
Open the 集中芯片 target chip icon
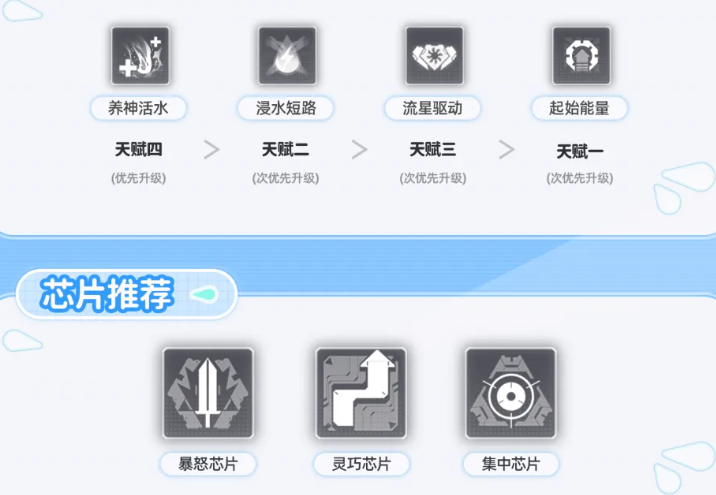[x=511, y=393]
